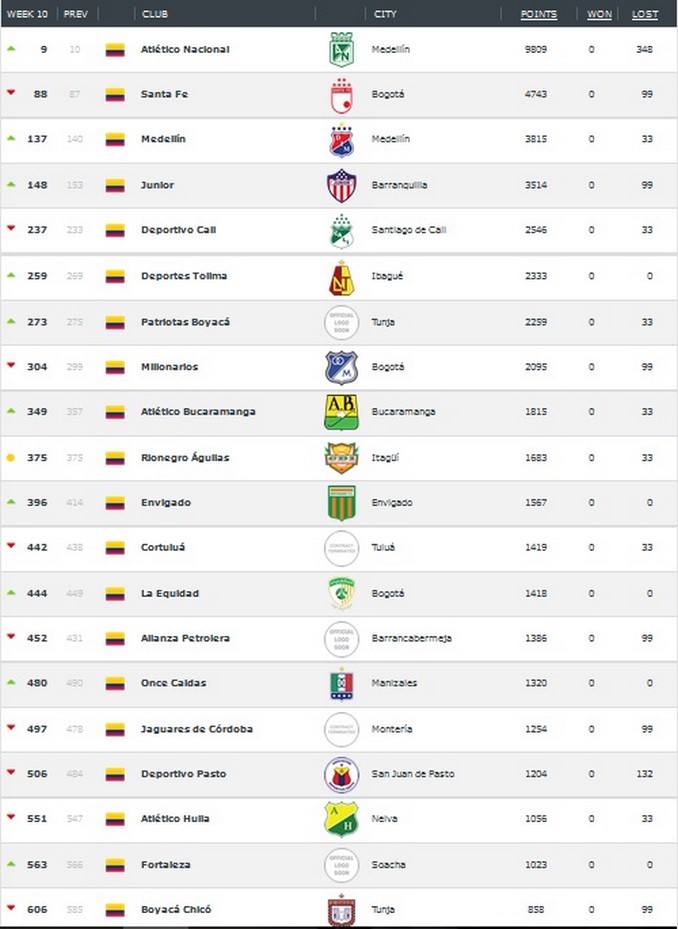Click the Atlético Huila club crest
Image resolution: width=678 pixels, height=929 pixels.
point(342,819)
